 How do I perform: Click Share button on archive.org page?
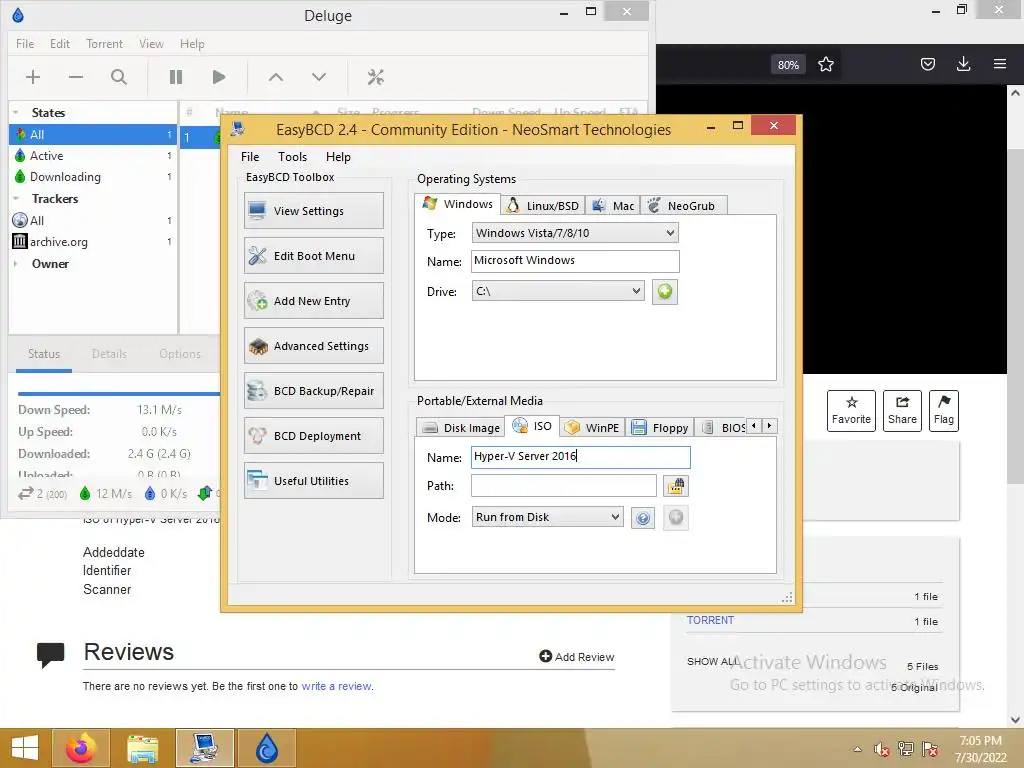pos(902,411)
